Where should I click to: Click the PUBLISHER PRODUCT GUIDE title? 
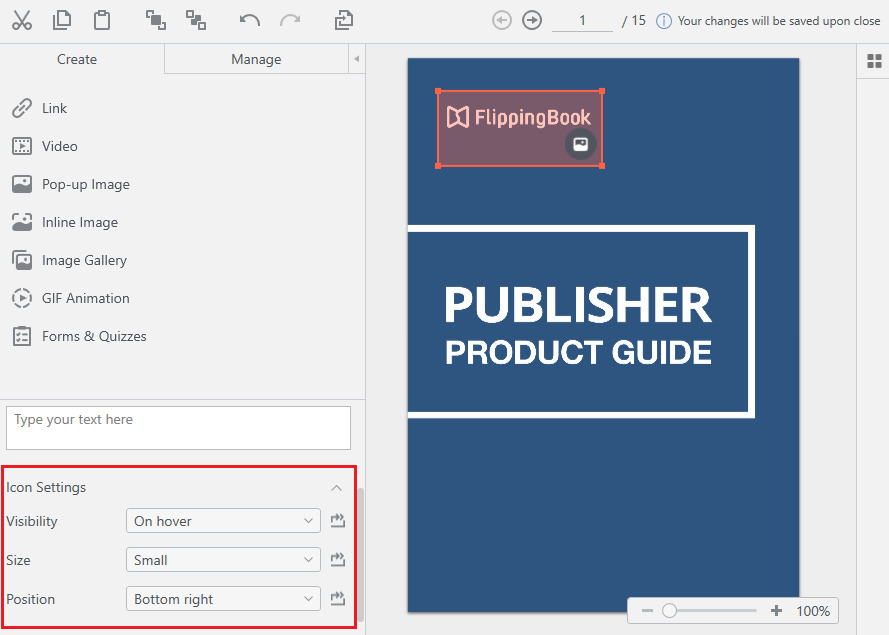coord(578,325)
